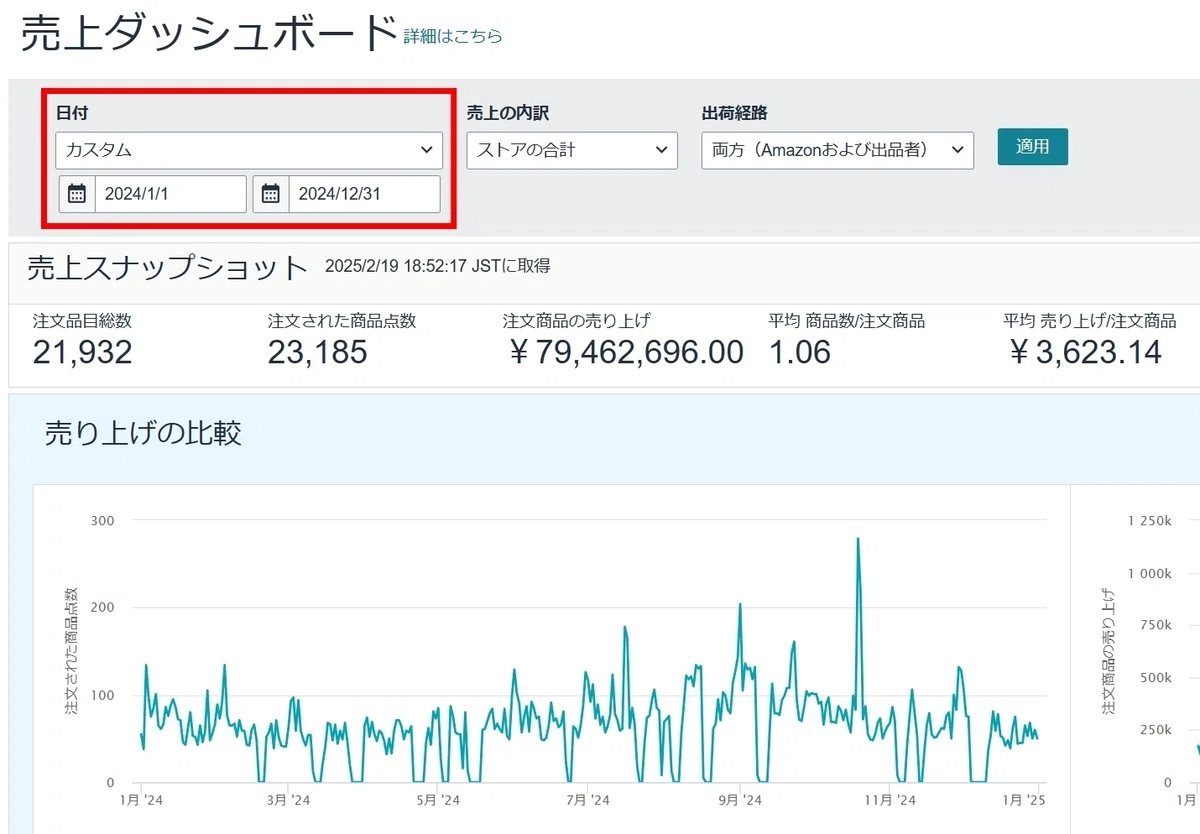Screen dimensions: 1200x834
Task: Open the start date calendar icon
Action: coord(77,194)
